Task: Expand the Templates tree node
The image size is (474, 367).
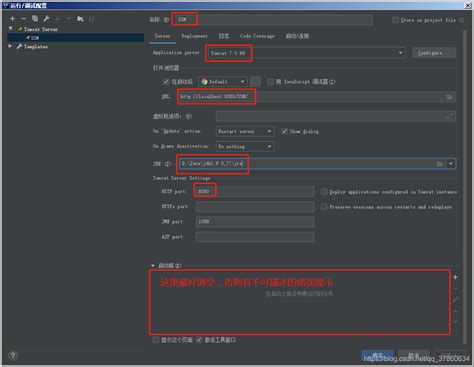Action: 10,46
